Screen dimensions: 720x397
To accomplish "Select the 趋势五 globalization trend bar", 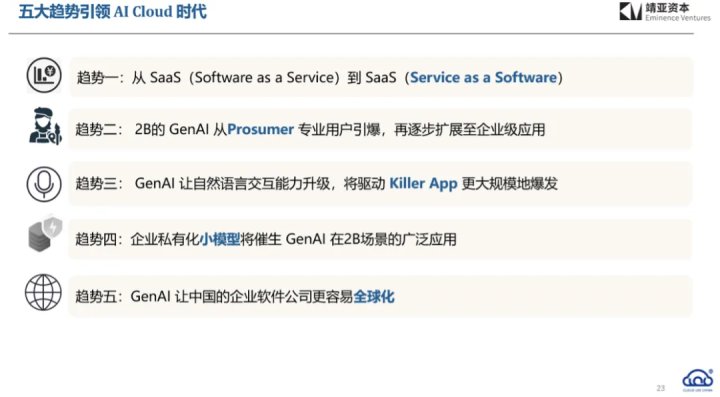I will (380, 296).
